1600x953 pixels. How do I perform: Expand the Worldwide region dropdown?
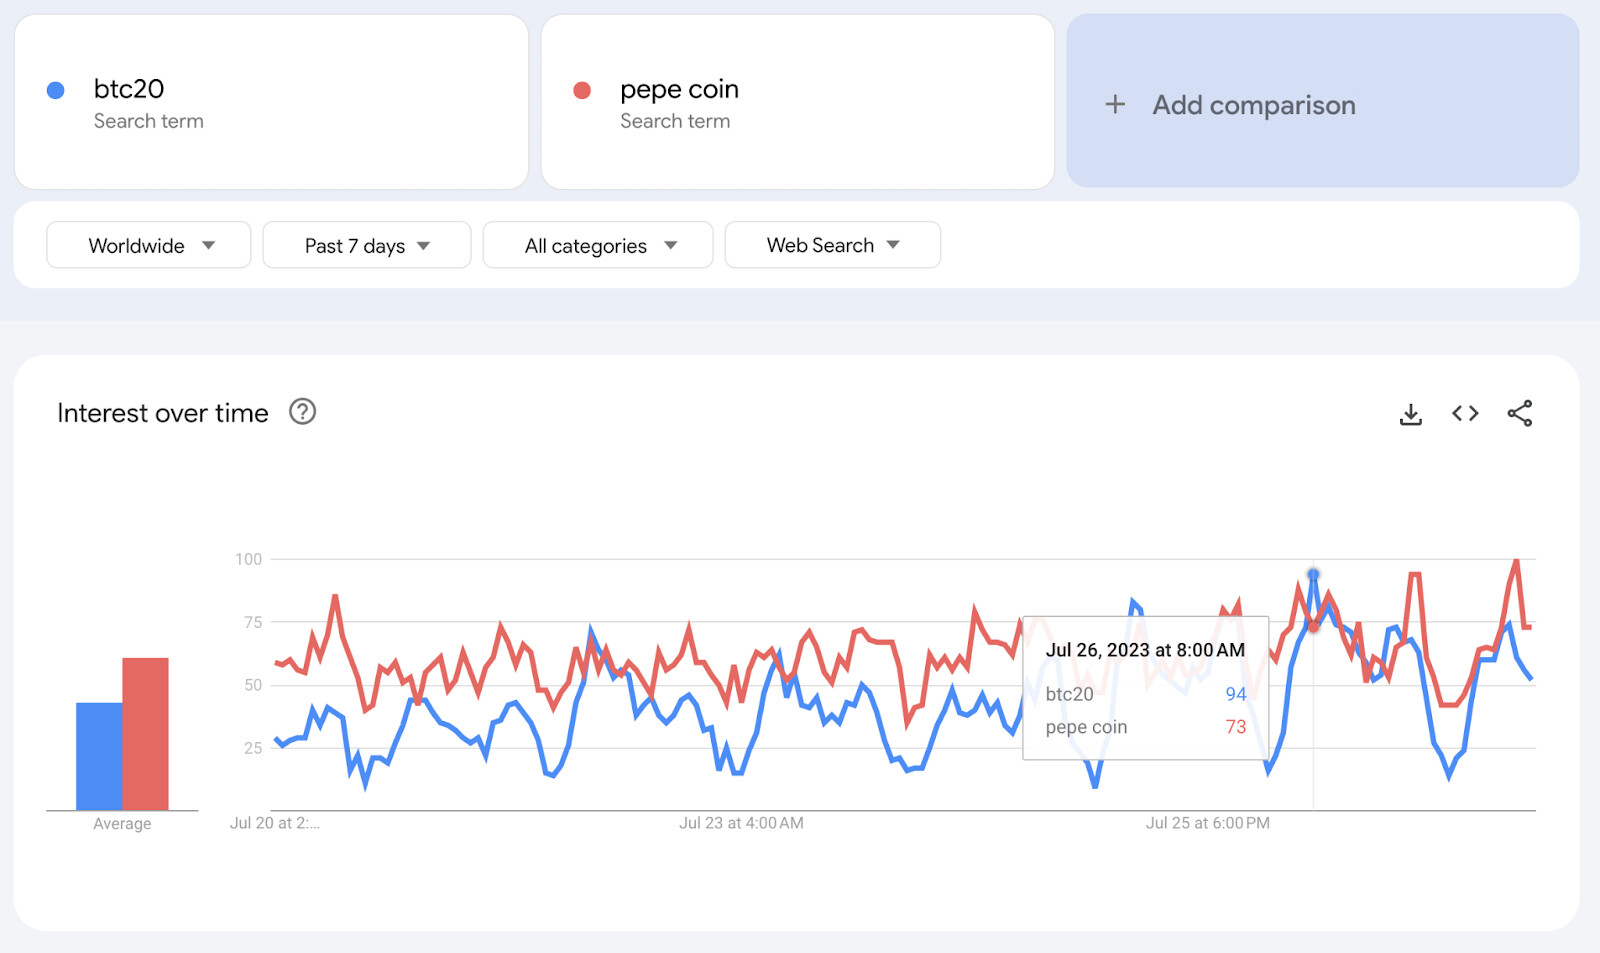(x=149, y=246)
